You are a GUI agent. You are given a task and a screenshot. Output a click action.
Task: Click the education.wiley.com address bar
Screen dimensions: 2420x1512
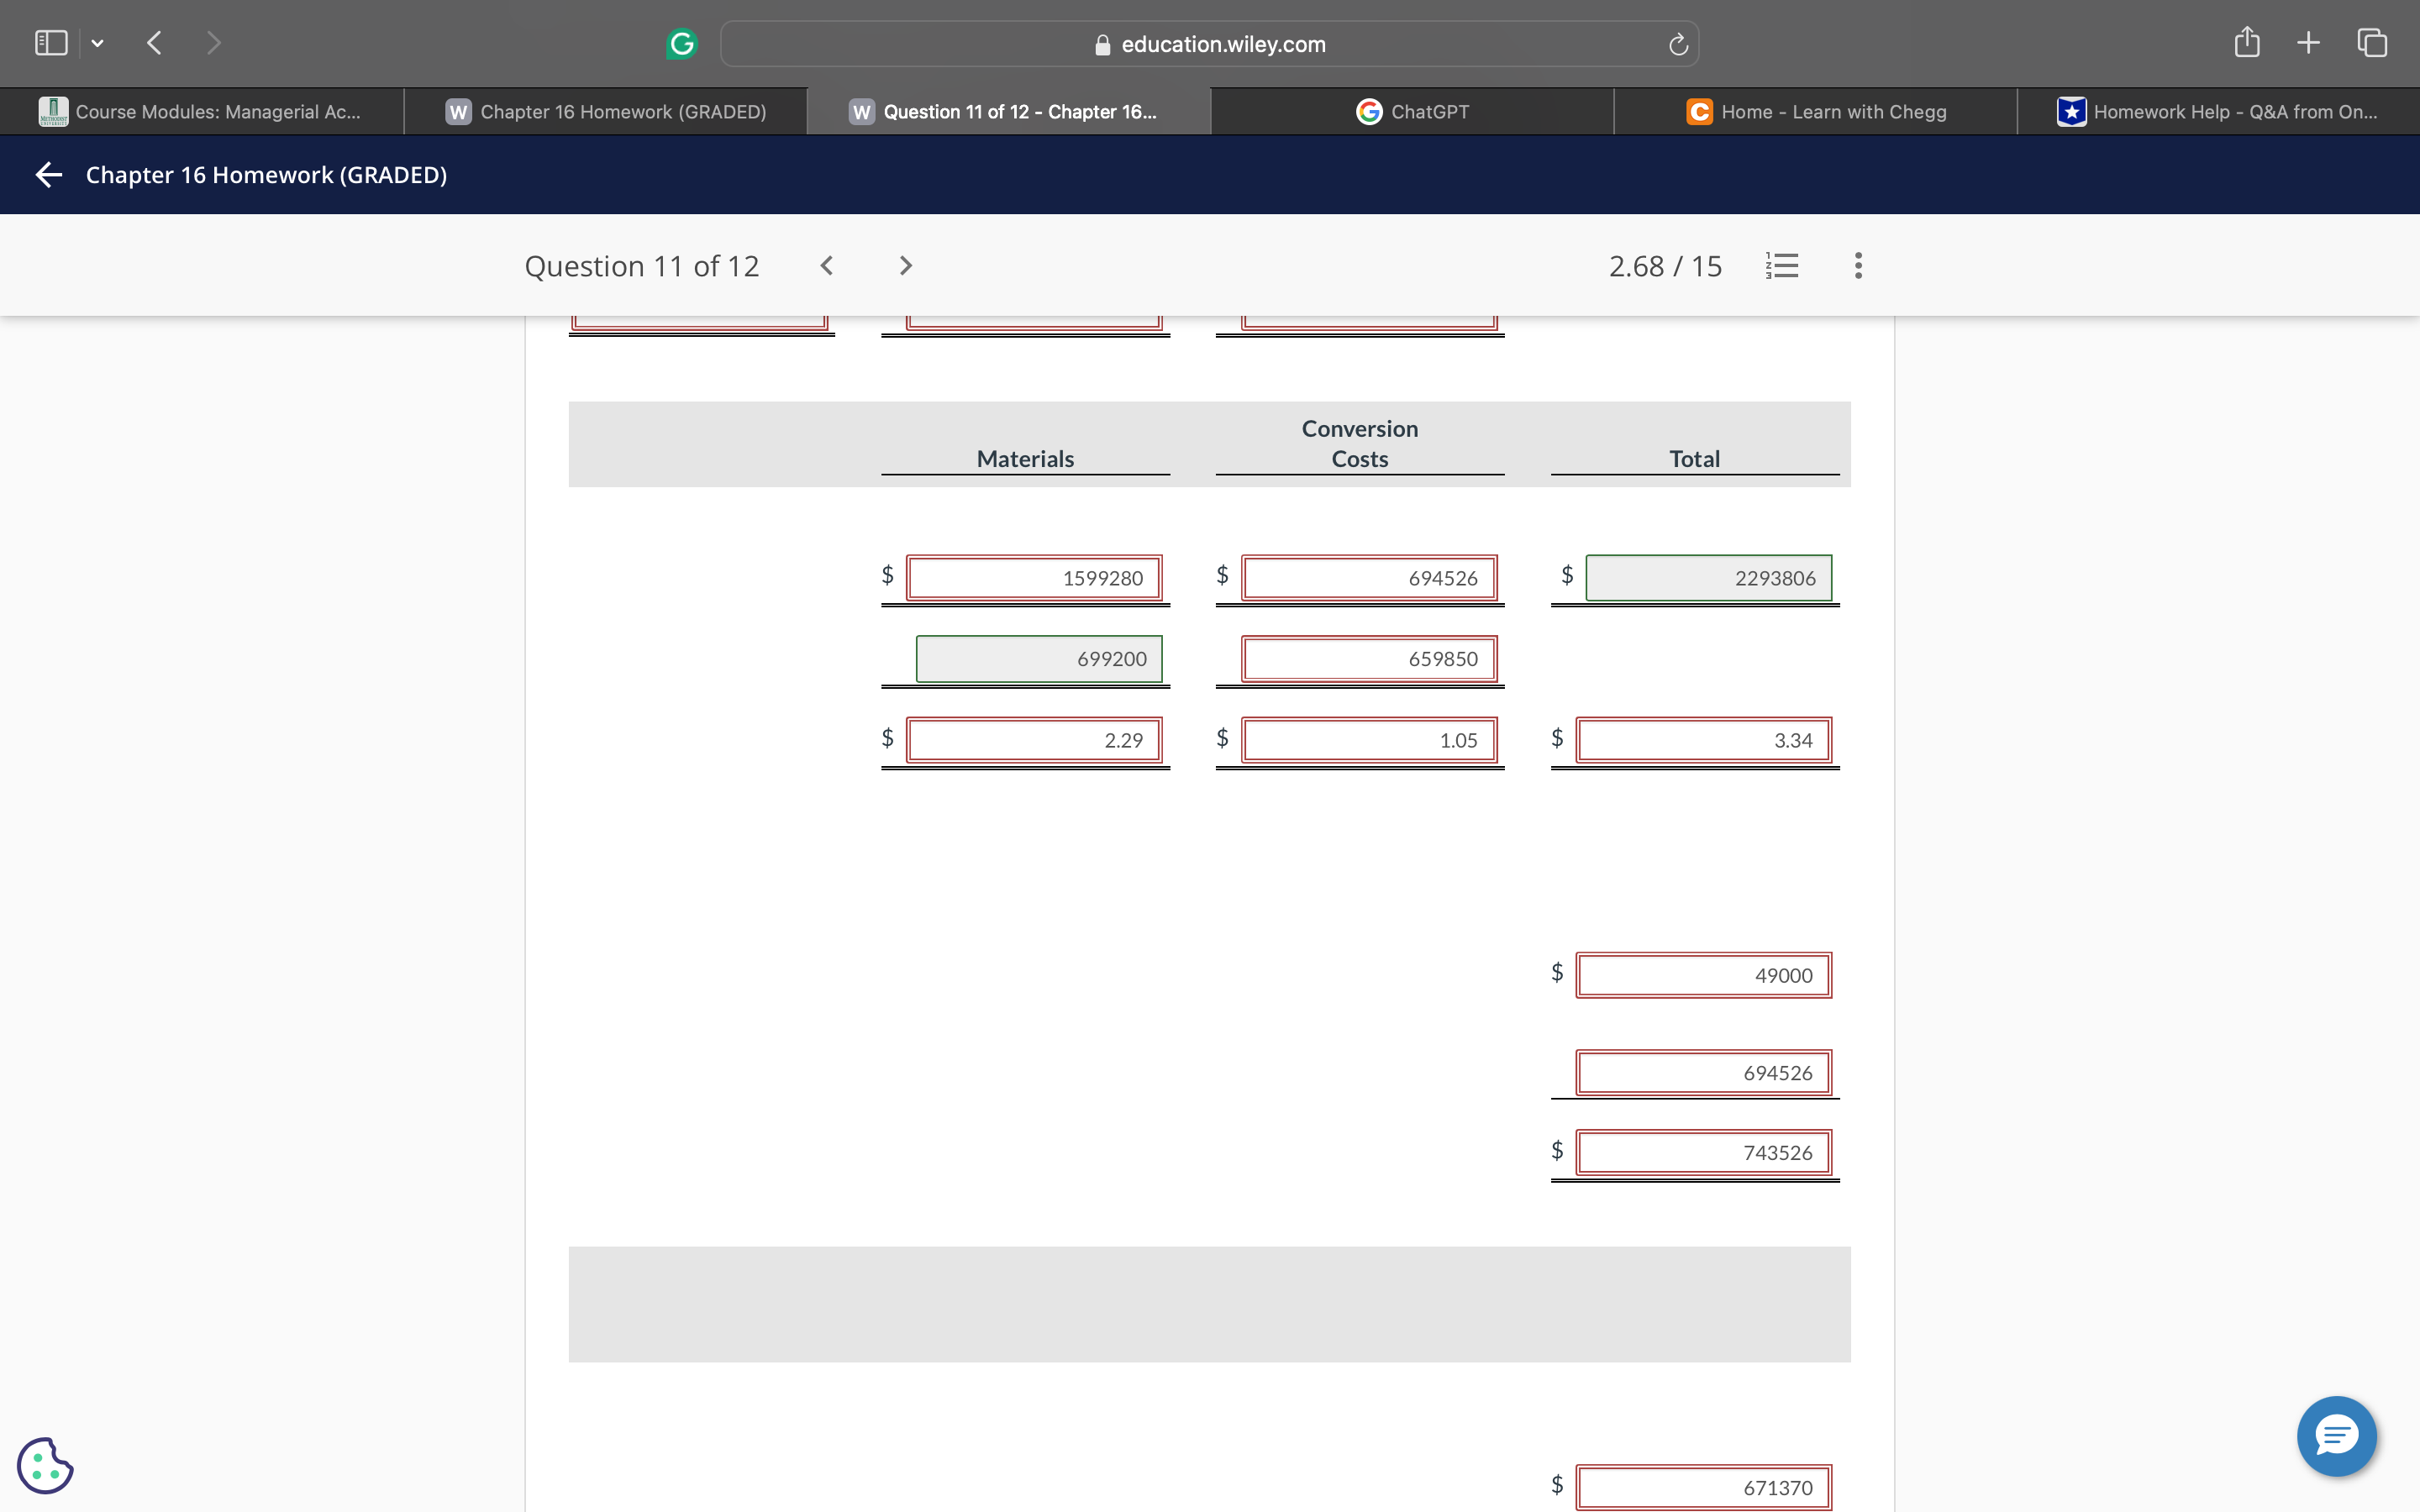tap(1209, 44)
